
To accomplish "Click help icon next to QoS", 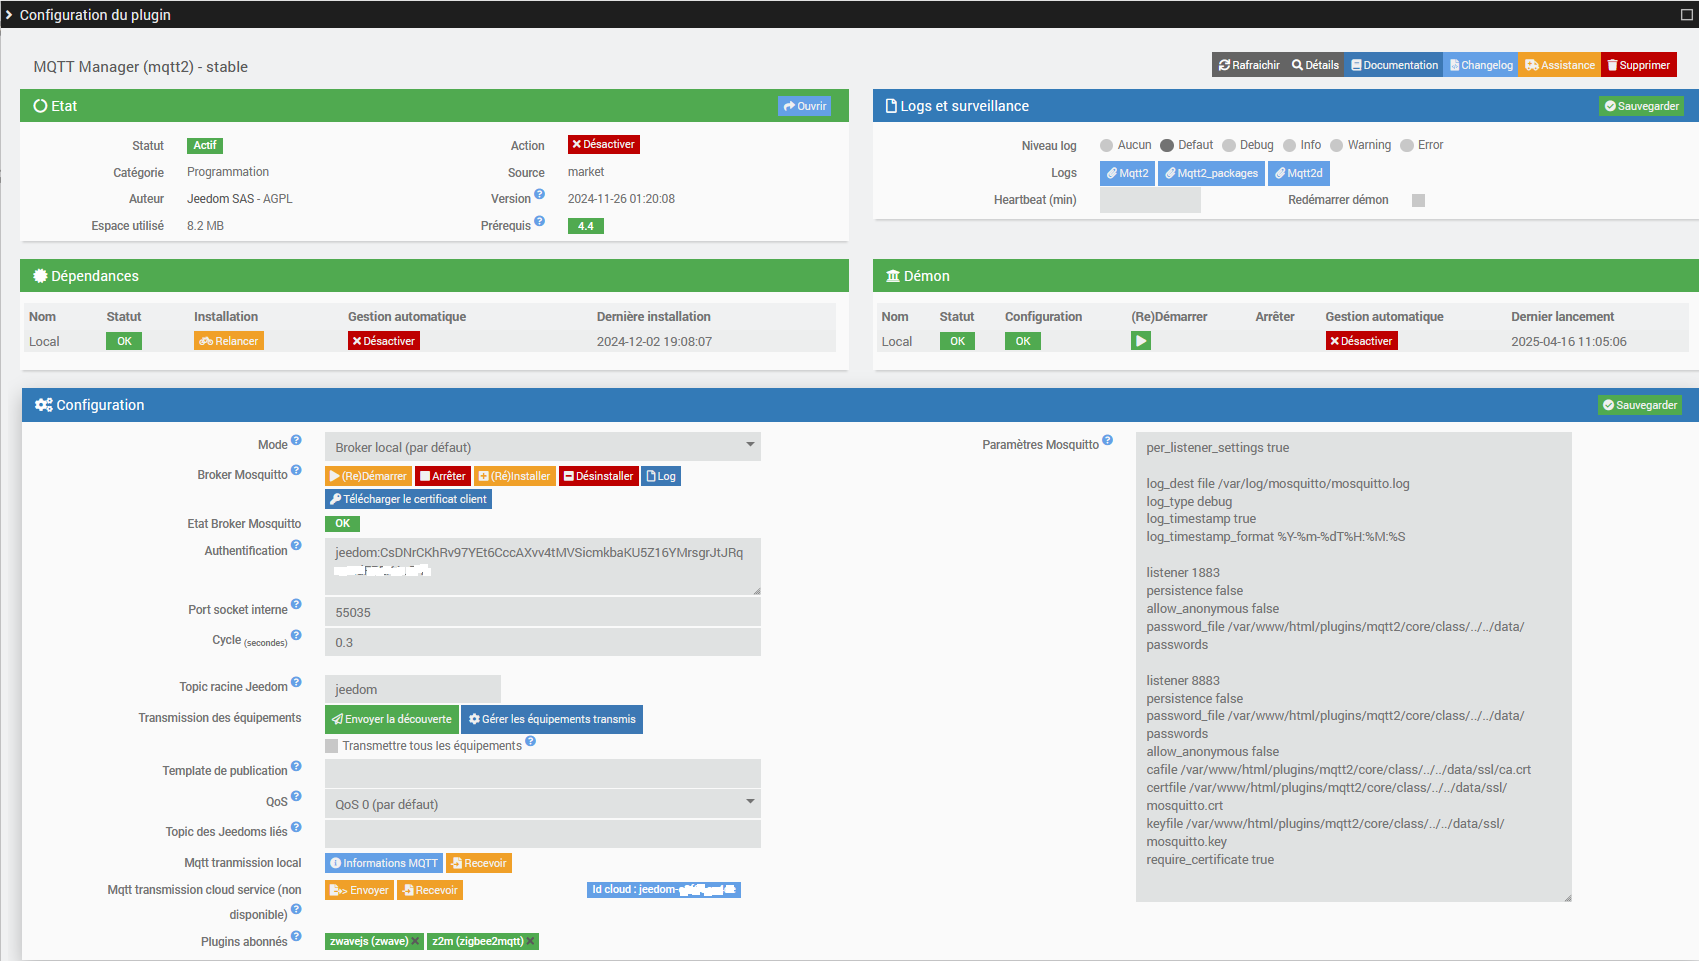I will pos(296,797).
